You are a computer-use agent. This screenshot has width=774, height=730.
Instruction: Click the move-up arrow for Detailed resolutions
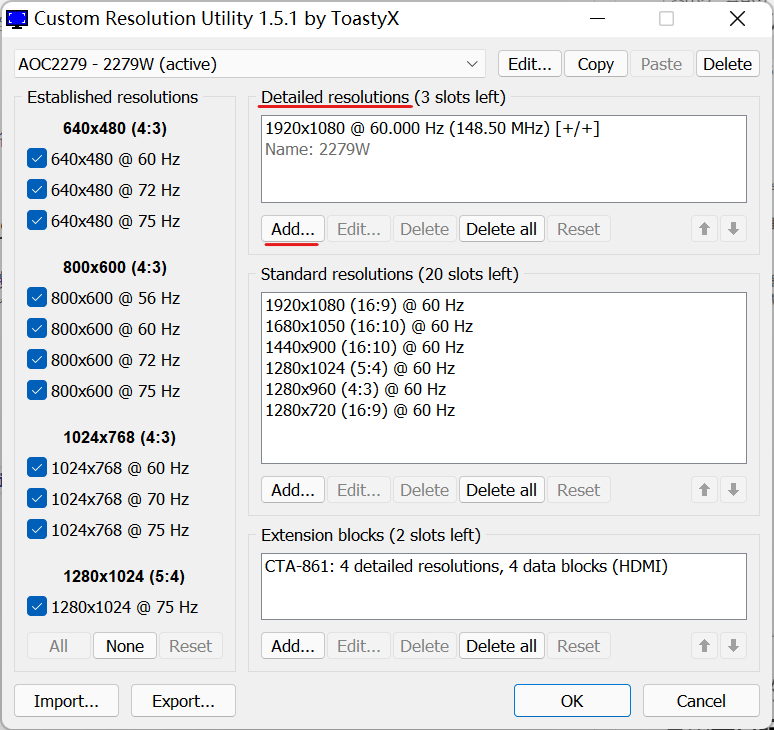point(705,229)
